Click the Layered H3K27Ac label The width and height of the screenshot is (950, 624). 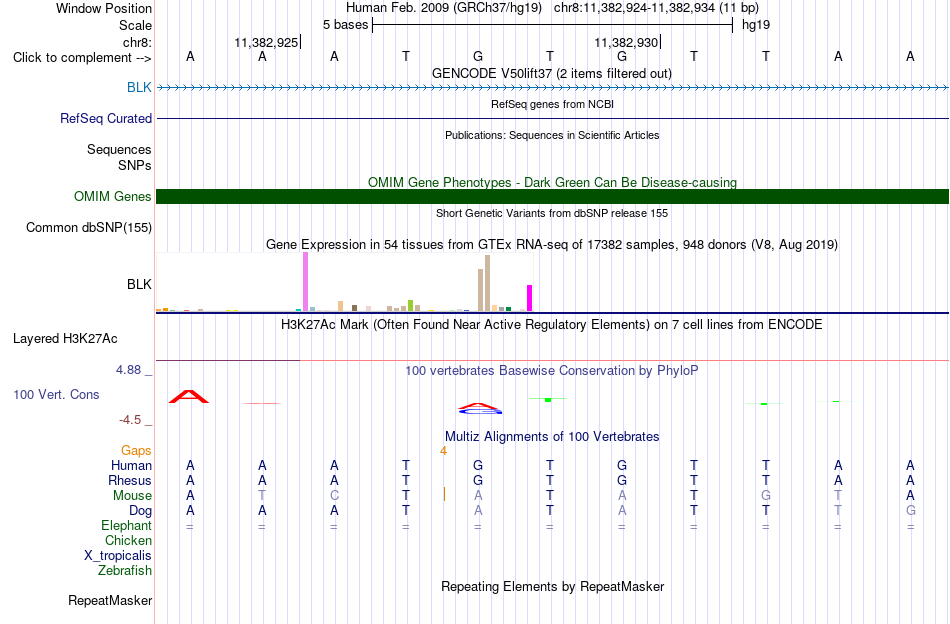65,339
